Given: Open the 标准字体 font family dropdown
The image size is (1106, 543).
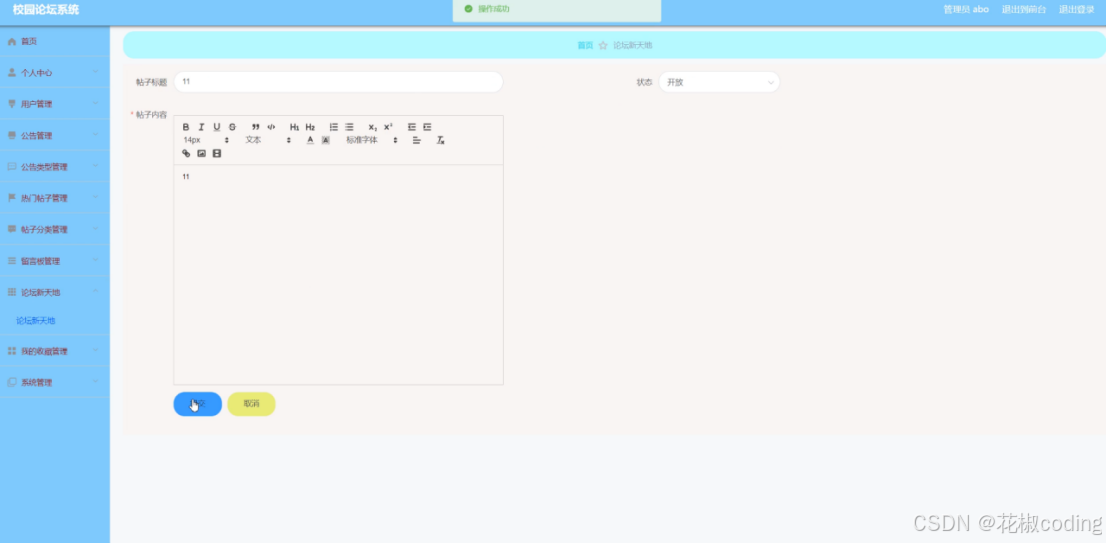Looking at the screenshot, I should click(372, 140).
